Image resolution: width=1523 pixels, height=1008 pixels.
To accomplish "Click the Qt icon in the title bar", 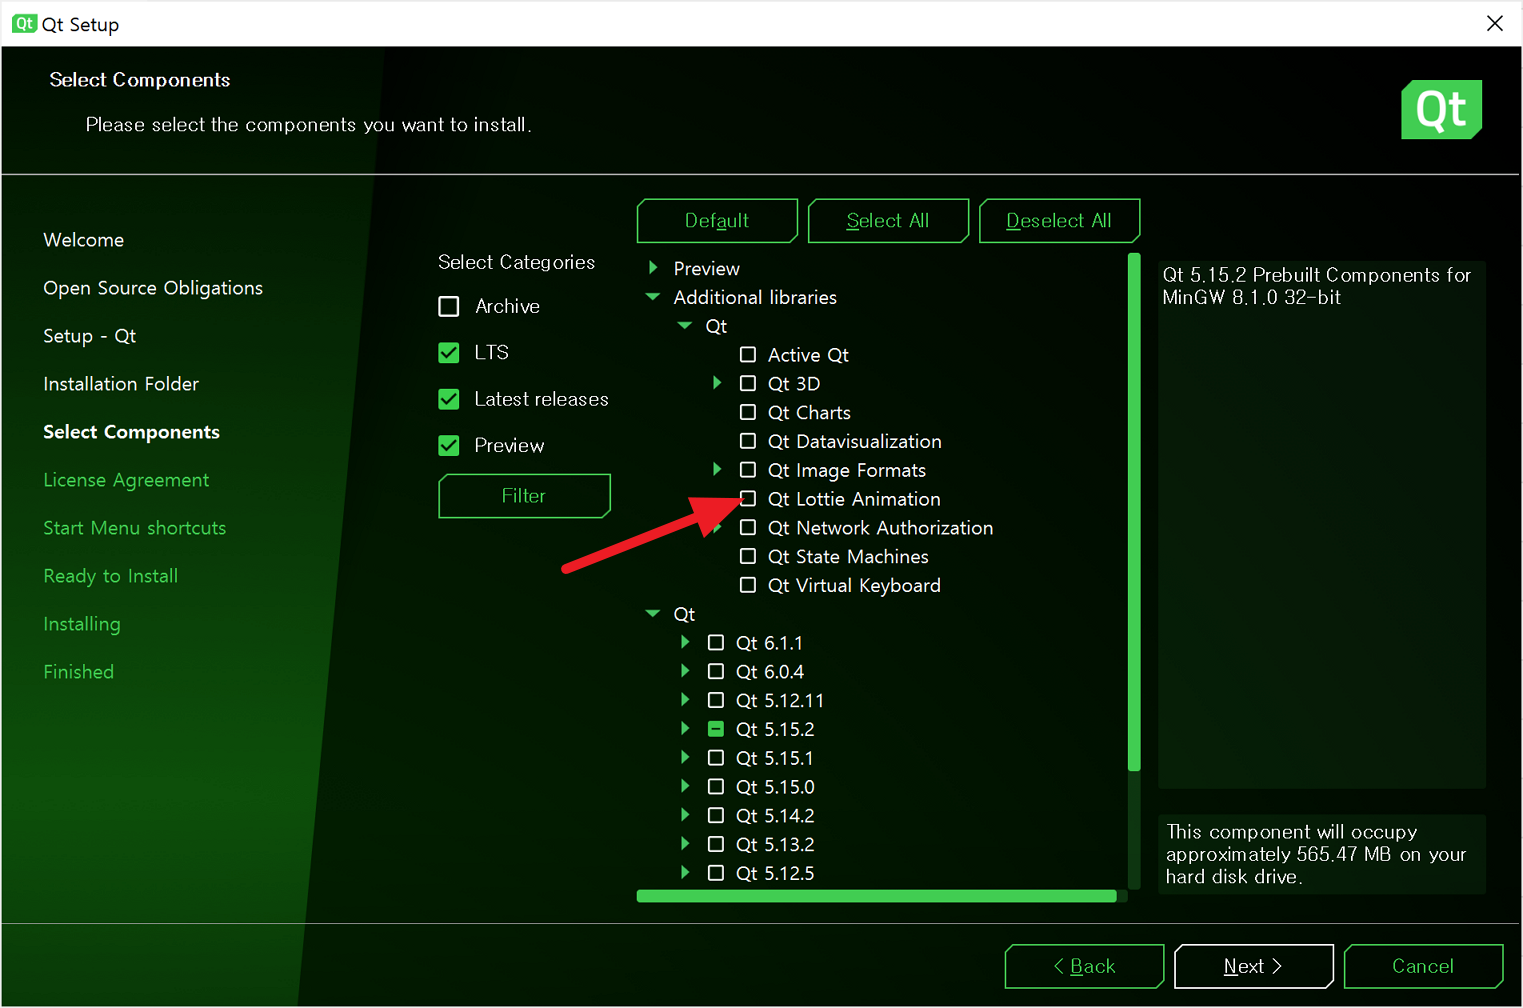I will [24, 24].
